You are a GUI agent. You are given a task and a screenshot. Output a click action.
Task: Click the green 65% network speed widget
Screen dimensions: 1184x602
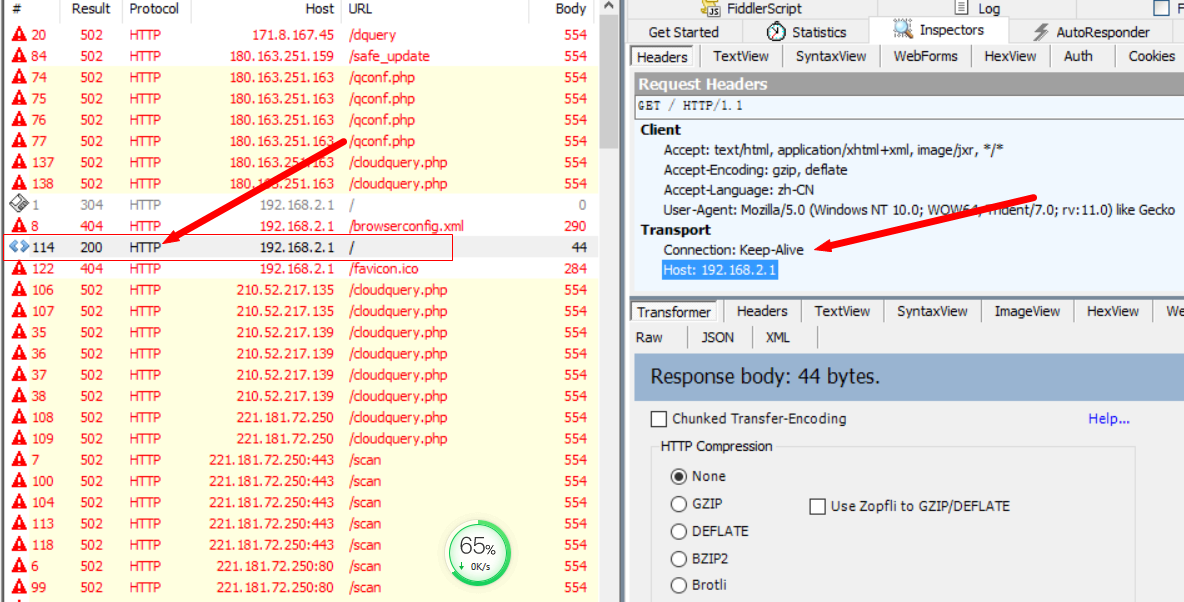478,552
